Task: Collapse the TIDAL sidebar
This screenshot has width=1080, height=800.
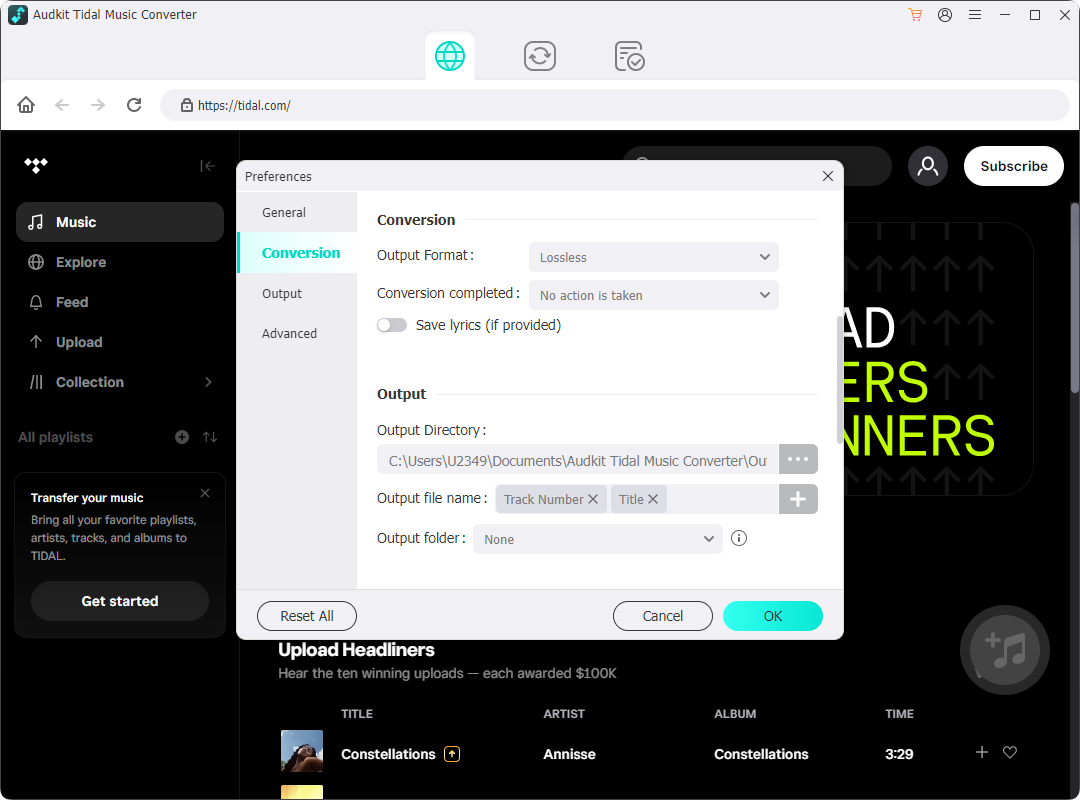Action: click(x=207, y=166)
